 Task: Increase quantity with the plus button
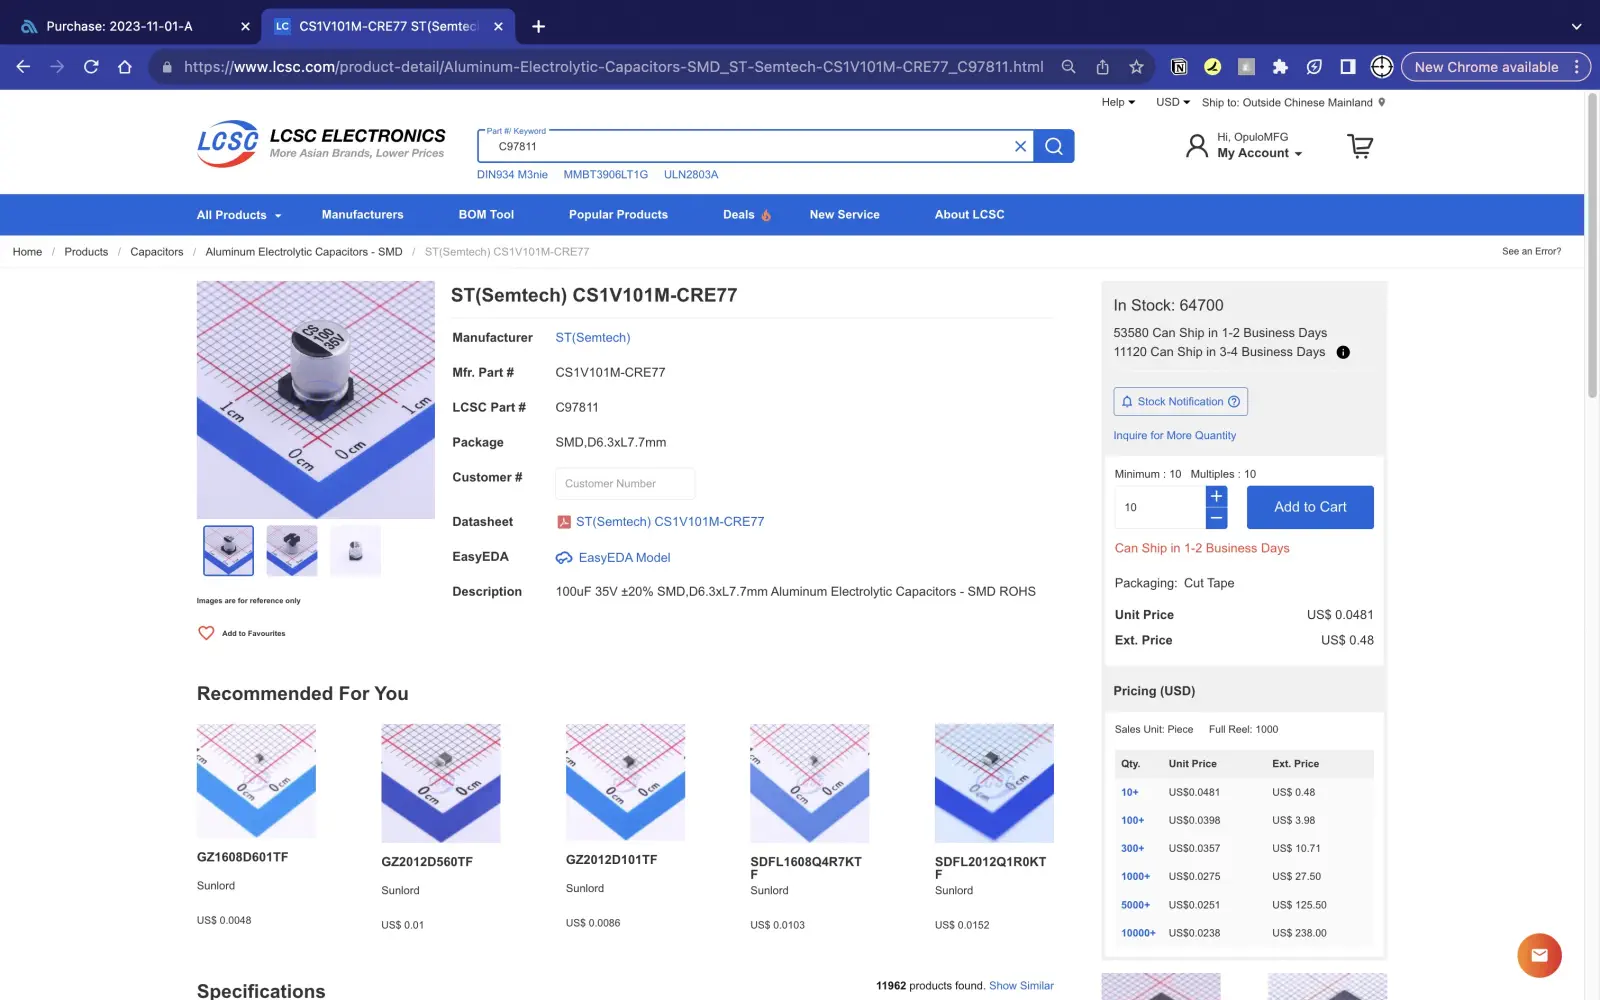[1216, 496]
